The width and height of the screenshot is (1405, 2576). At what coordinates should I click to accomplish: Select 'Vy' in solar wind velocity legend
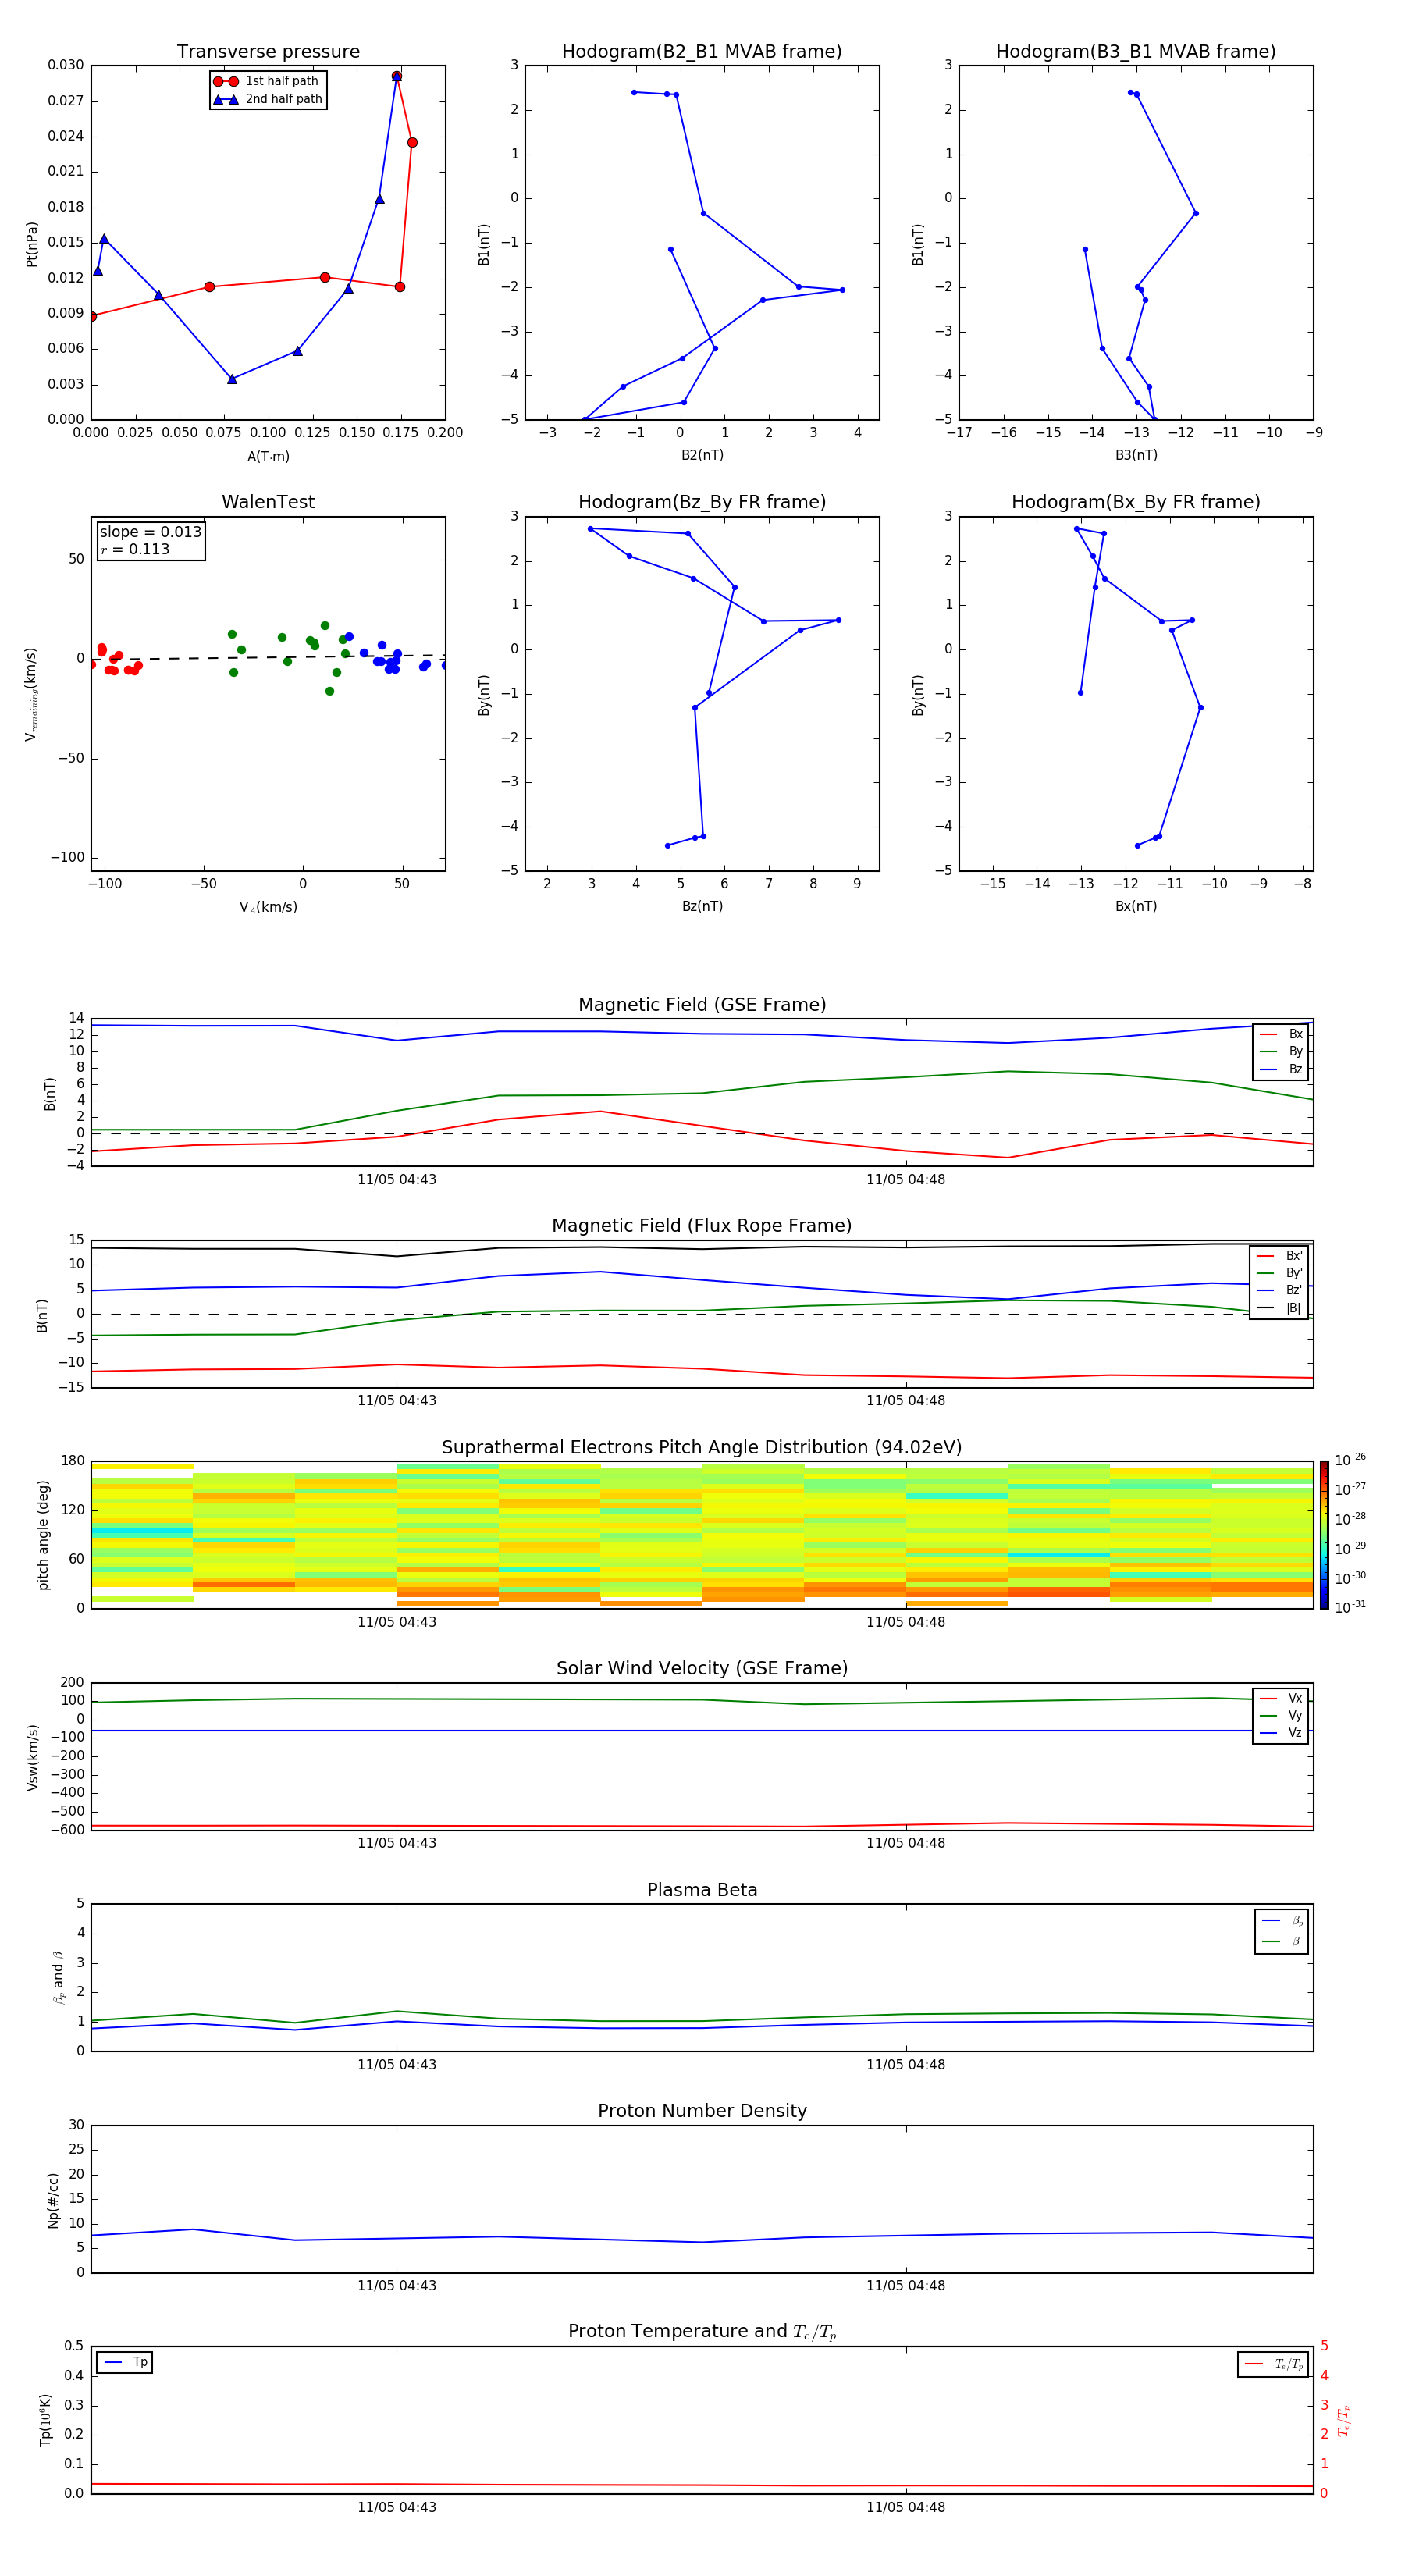[1281, 1715]
